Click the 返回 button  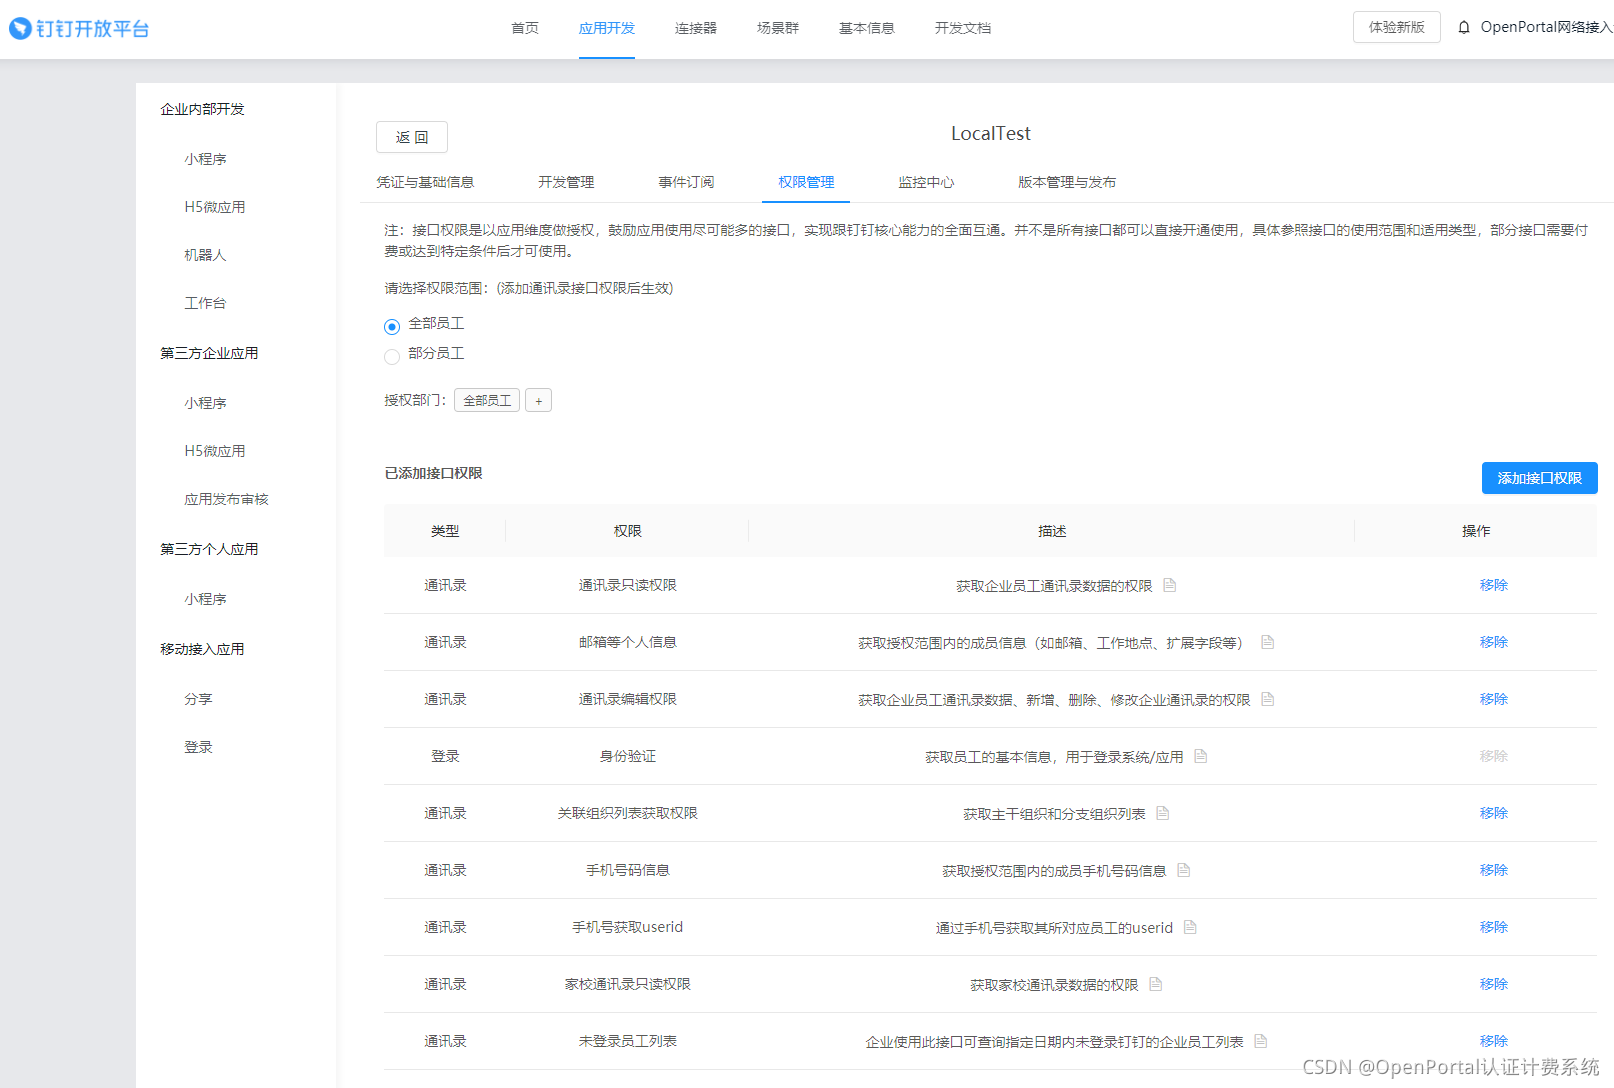(x=412, y=137)
